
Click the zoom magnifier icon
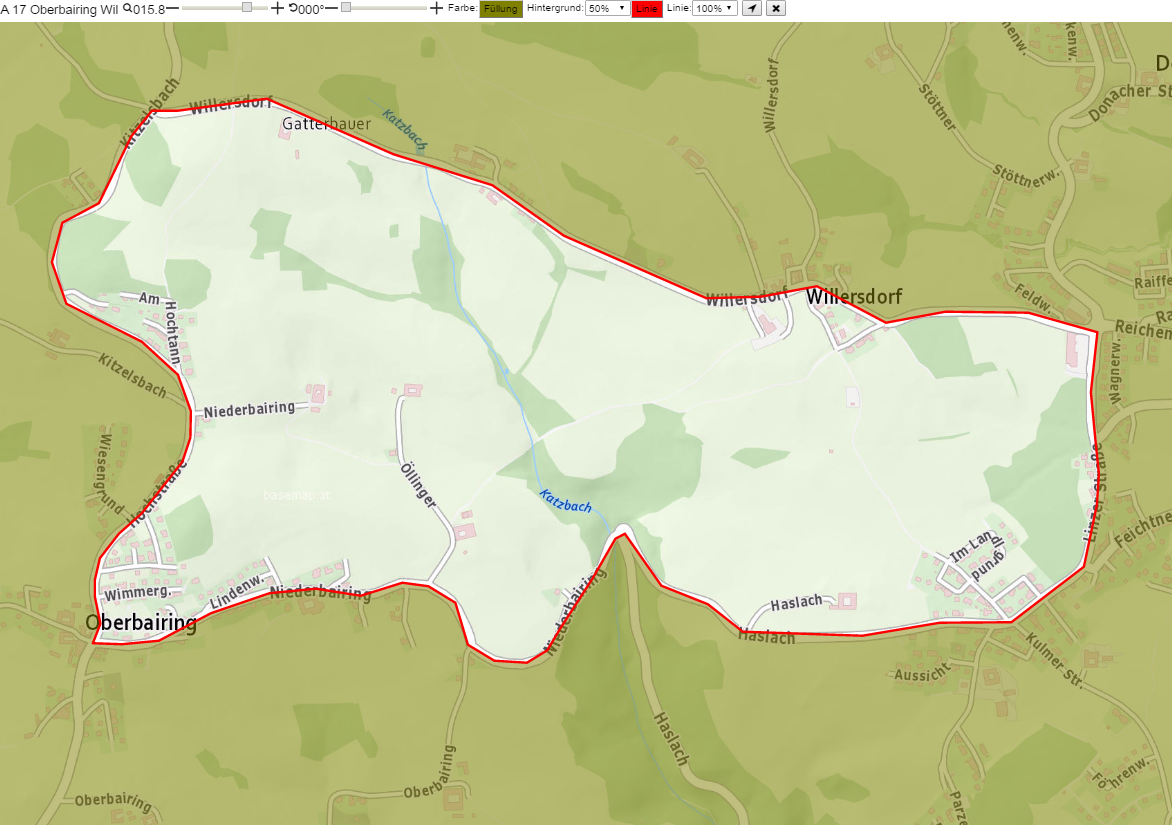(x=127, y=9)
